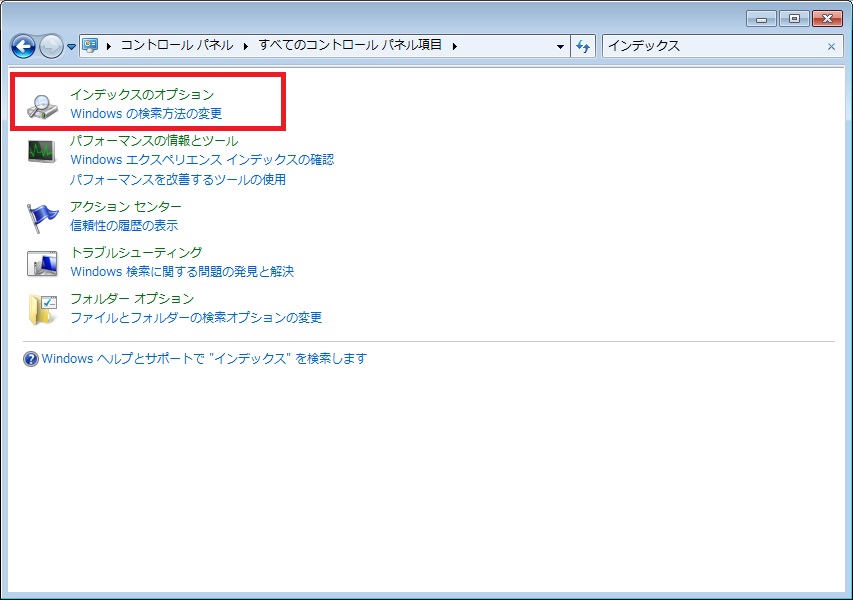Refresh the page with refresh icon
The image size is (853, 600).
[583, 46]
